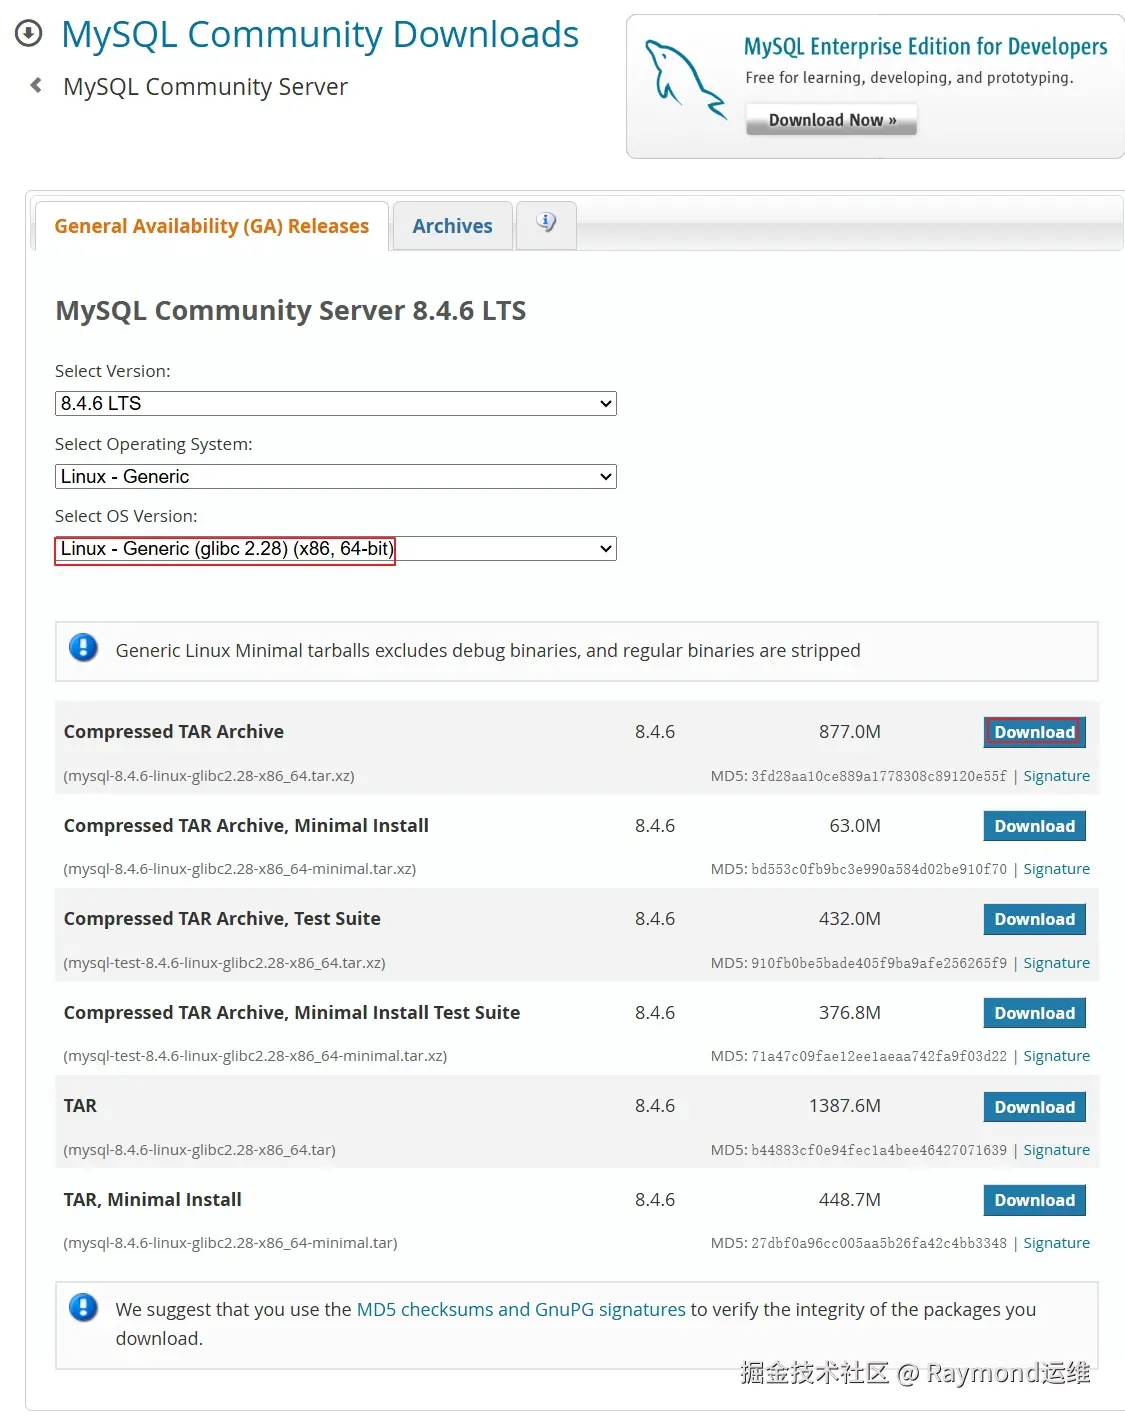Click the 63.0M size value
The width and height of the screenshot is (1125, 1422).
[x=855, y=826]
